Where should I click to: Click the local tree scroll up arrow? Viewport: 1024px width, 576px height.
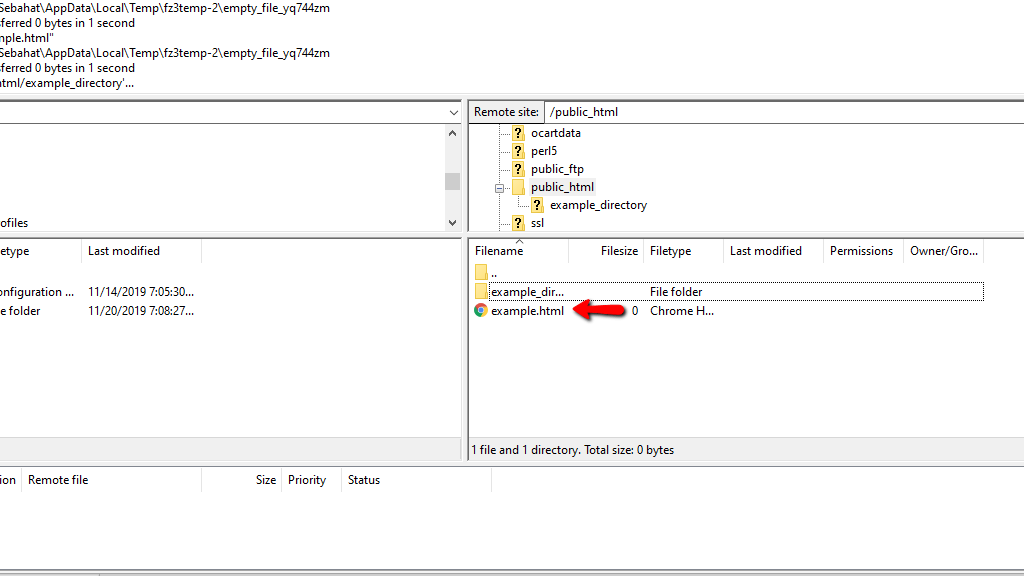pyautogui.click(x=453, y=133)
